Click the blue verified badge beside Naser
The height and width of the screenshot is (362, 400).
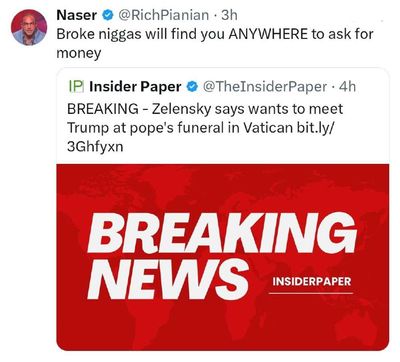point(108,15)
